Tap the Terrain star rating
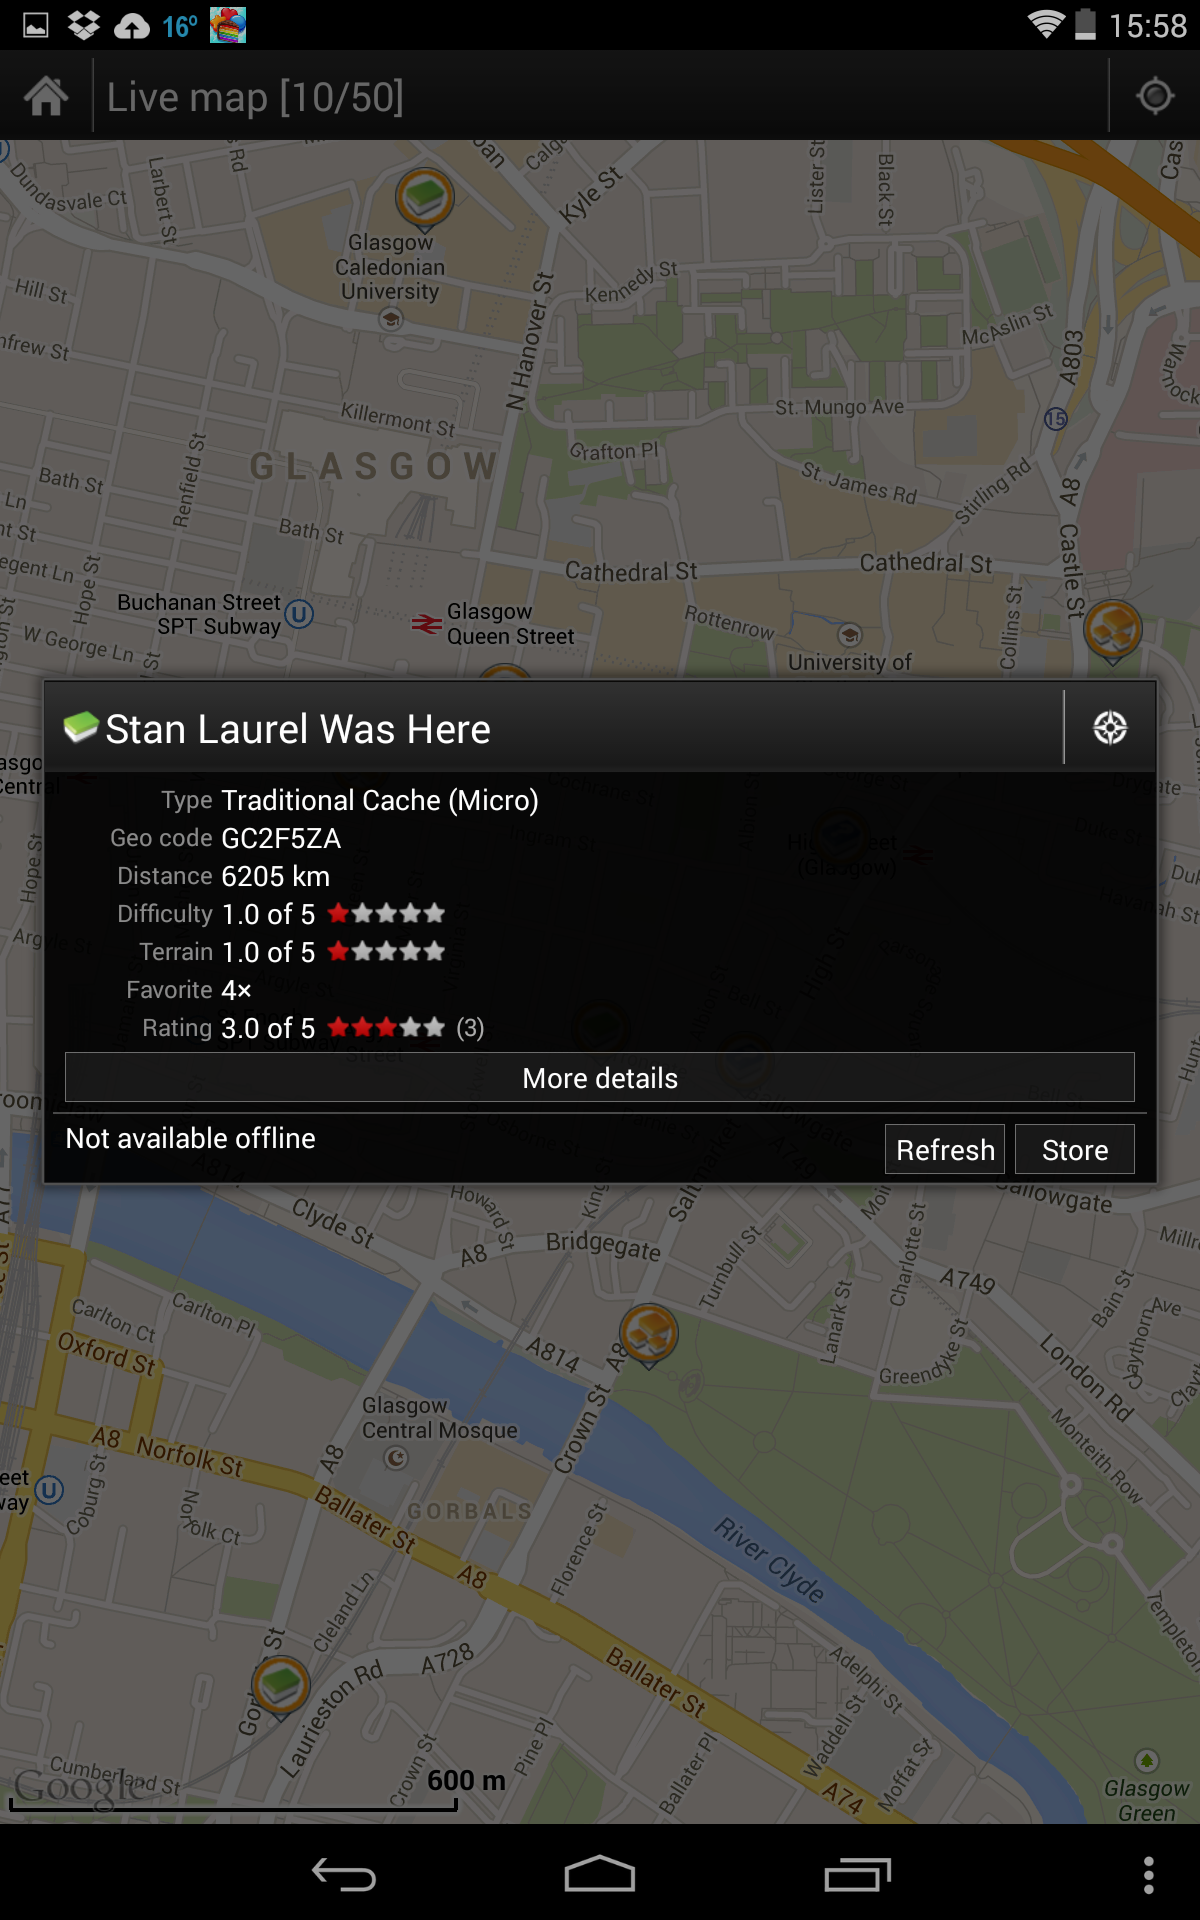The image size is (1200, 1920). point(386,951)
